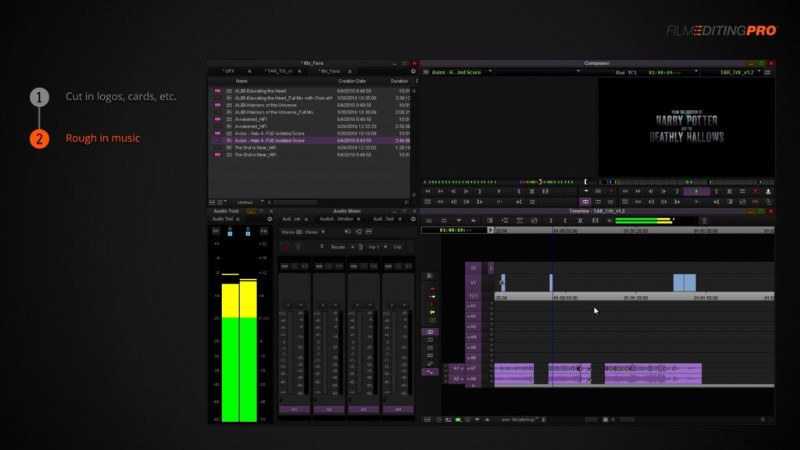The width and height of the screenshot is (800, 450).
Task: Open the meter menu right of timeline meters
Action: click(704, 221)
